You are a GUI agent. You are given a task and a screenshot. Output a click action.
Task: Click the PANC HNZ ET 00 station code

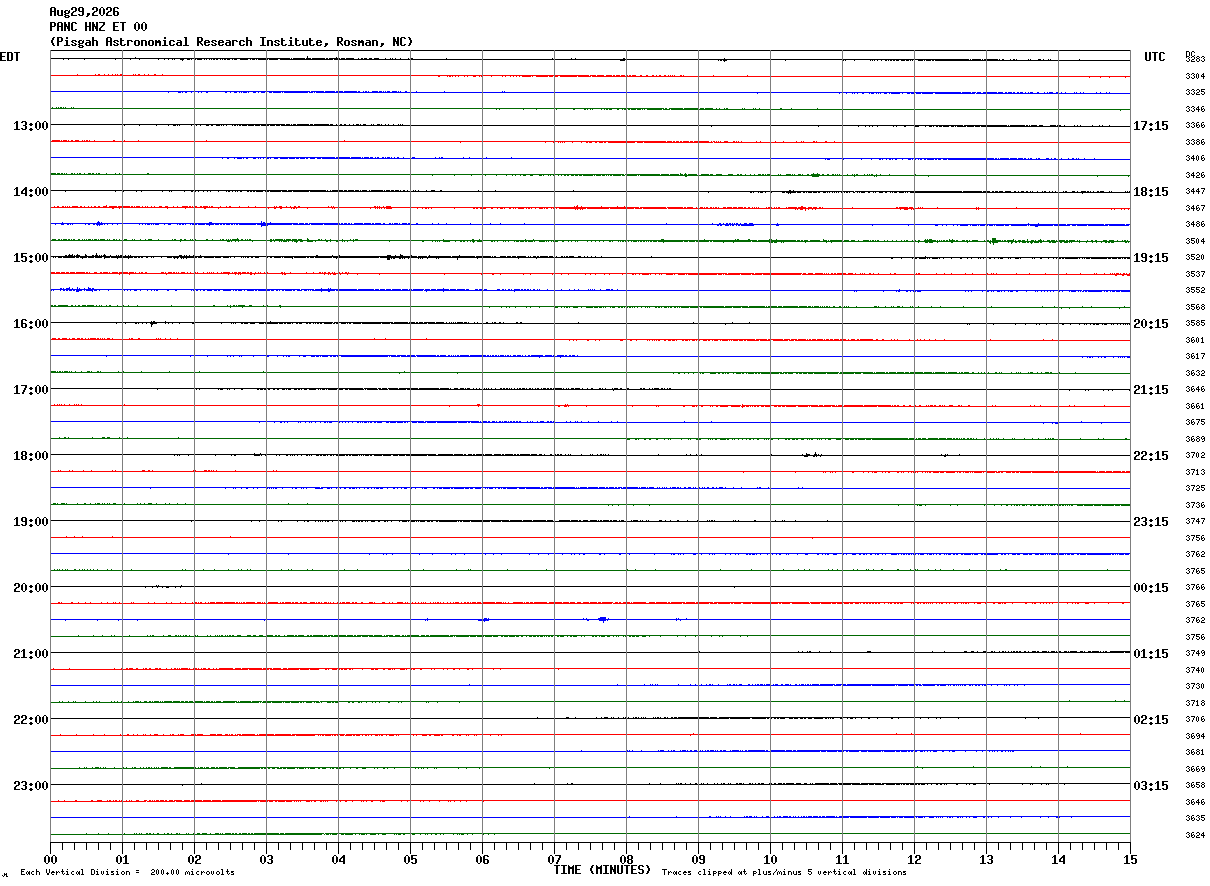(98, 27)
